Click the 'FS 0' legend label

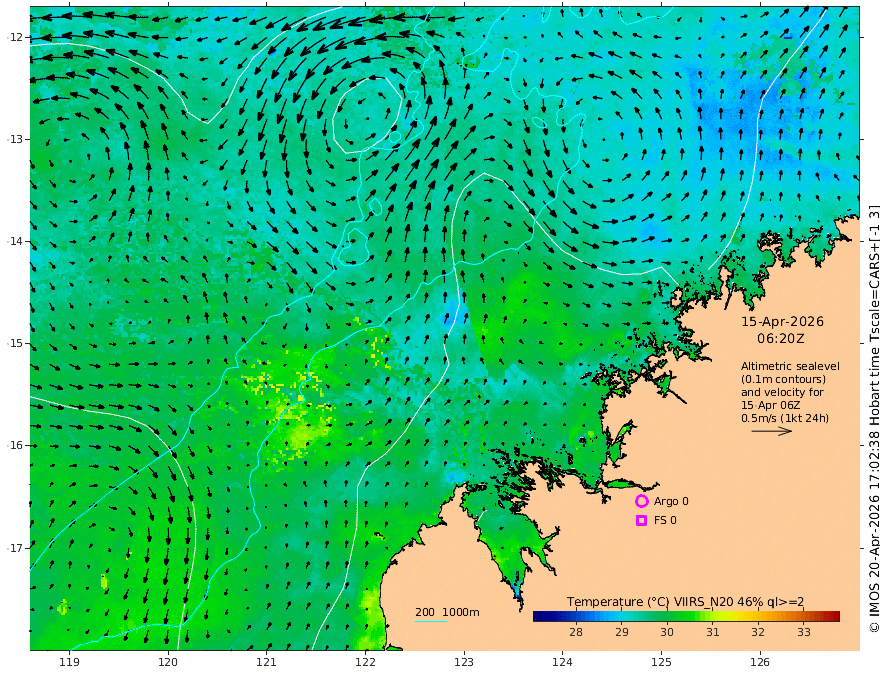pyautogui.click(x=665, y=521)
